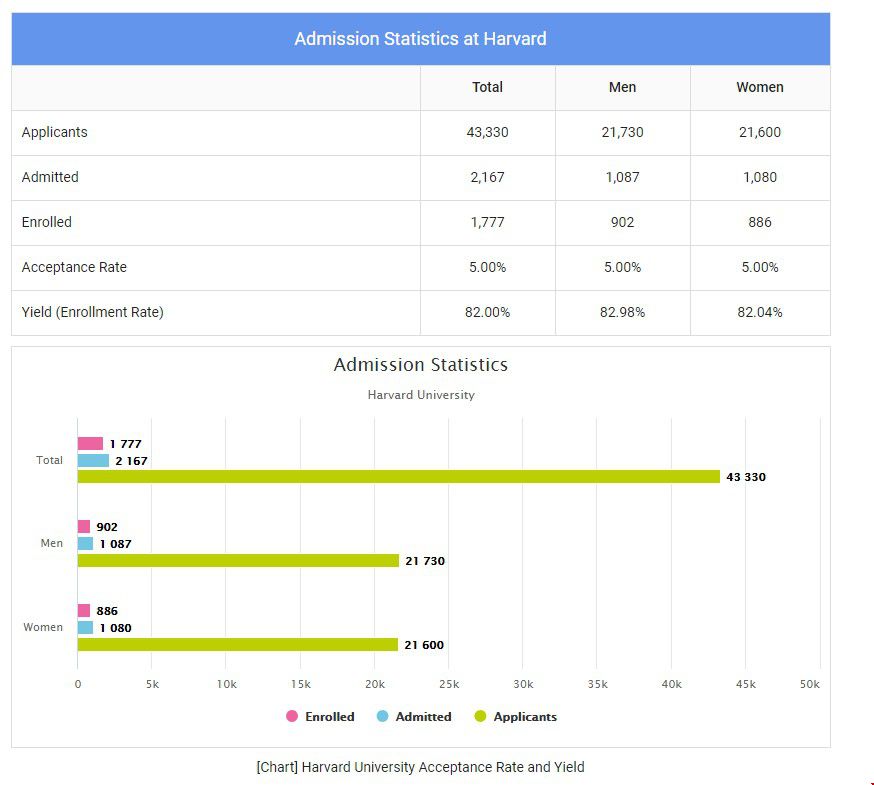Click the "43 330" data label in the chart
Screen dimensions: 874x785
746,477
